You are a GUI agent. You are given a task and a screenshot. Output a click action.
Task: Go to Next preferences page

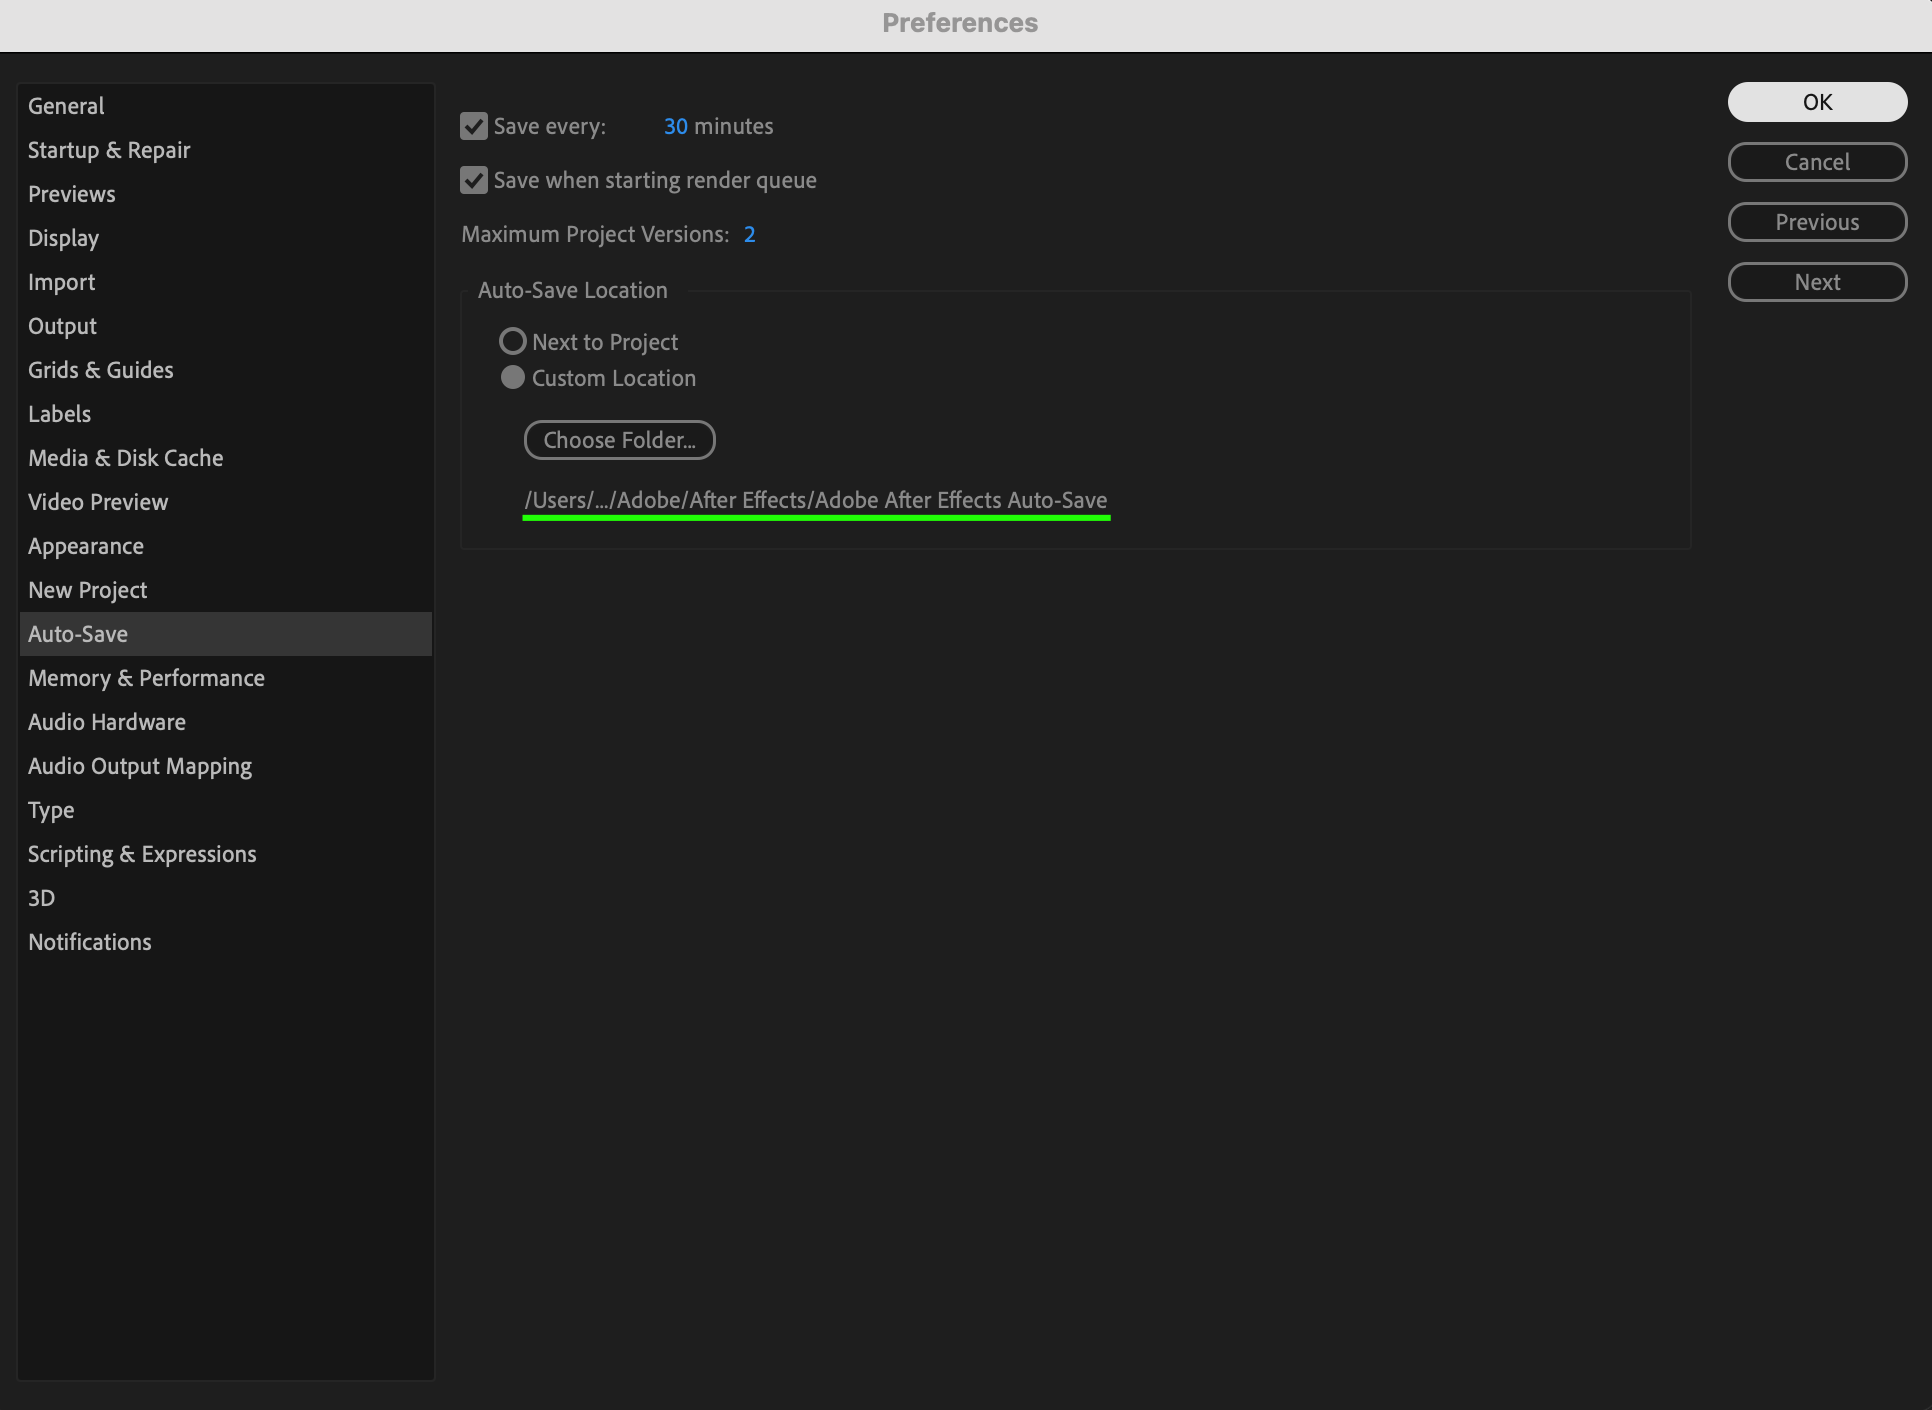[x=1817, y=282]
